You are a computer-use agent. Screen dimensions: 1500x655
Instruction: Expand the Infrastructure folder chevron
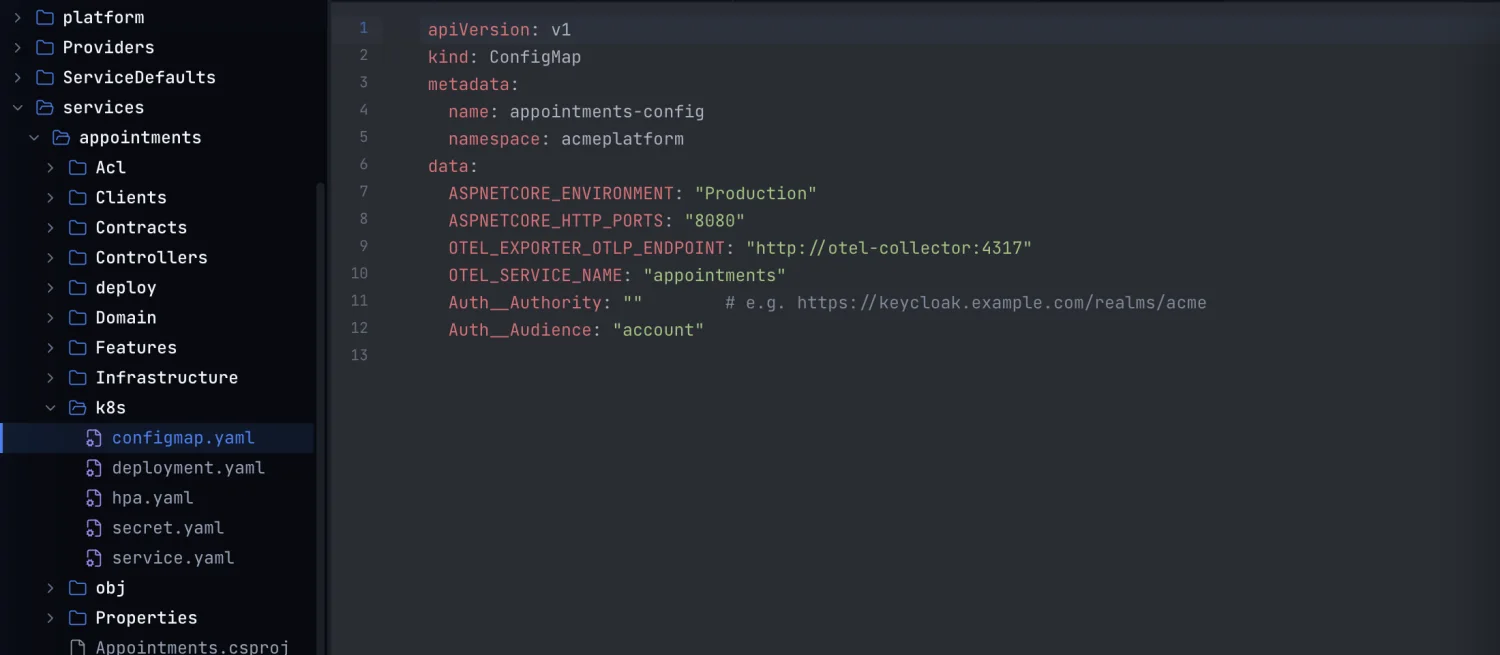[50, 378]
